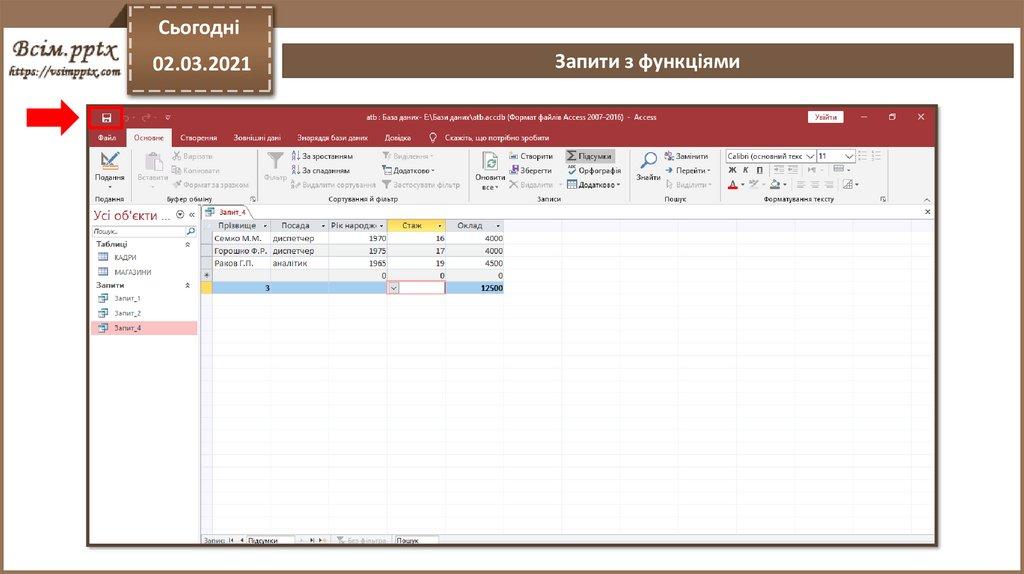Open the font size 11 dropdown
Screen dimensions: 1024x574
(x=849, y=156)
